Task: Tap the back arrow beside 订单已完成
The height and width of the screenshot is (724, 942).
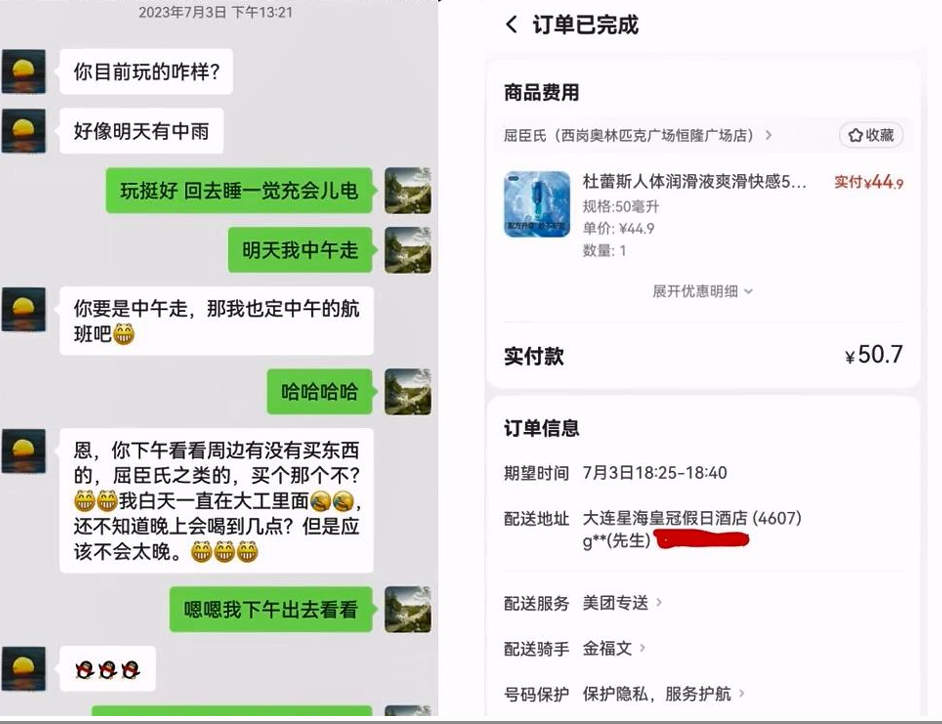Action: [x=512, y=25]
